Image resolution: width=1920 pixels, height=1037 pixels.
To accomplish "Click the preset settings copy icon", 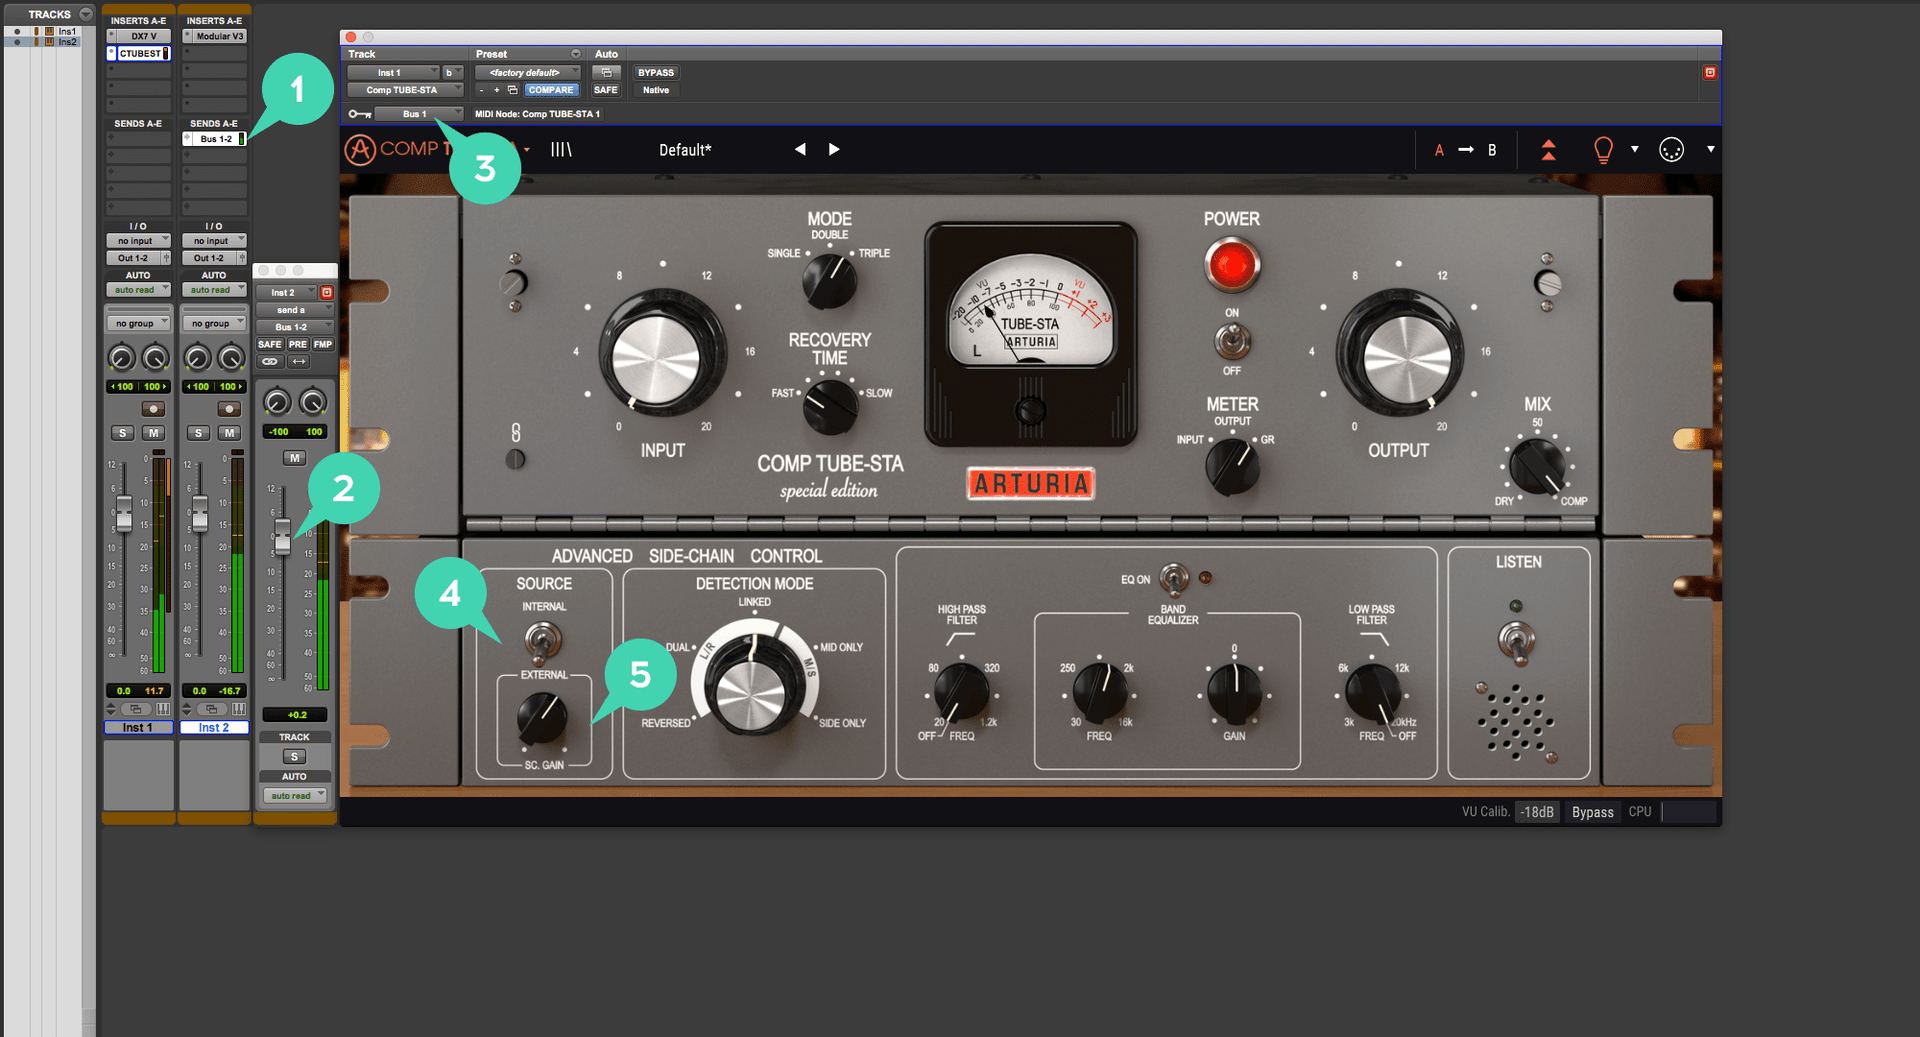I will (x=513, y=90).
